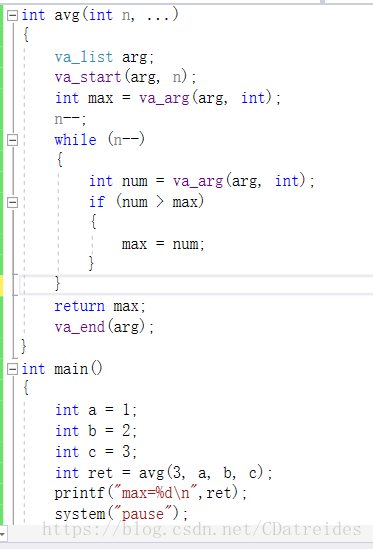The height and width of the screenshot is (549, 373).
Task: Collapse the avg function code block
Action: [x=12, y=15]
